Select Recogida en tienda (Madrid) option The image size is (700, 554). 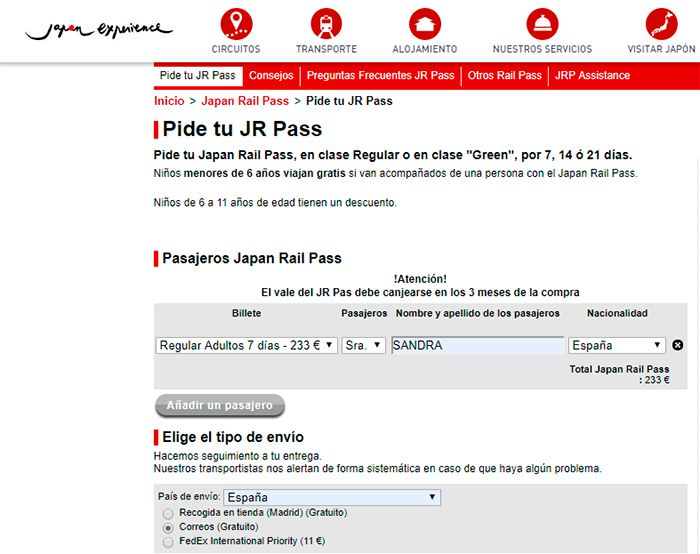click(168, 513)
